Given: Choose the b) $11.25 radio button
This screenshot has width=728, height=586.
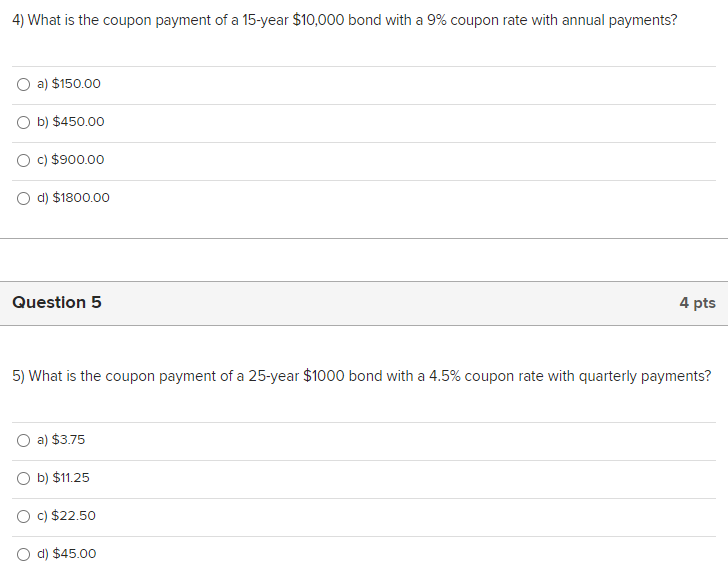Looking at the screenshot, I should 23,478.
